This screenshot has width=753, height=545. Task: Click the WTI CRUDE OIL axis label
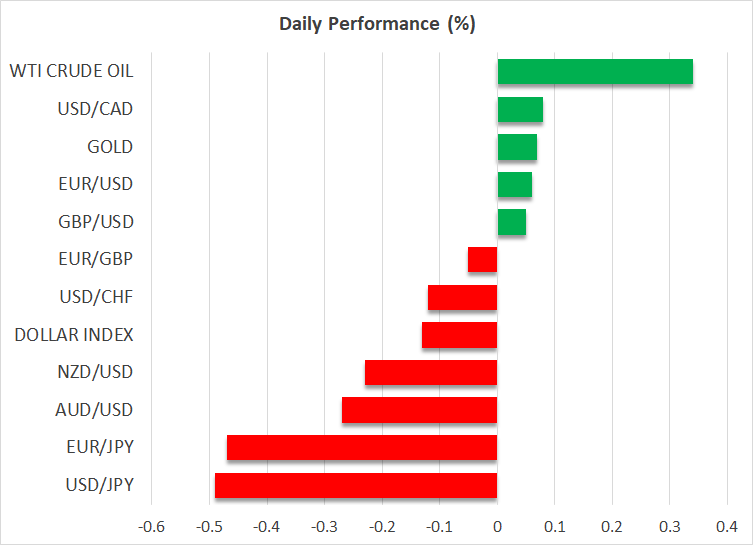point(71,72)
